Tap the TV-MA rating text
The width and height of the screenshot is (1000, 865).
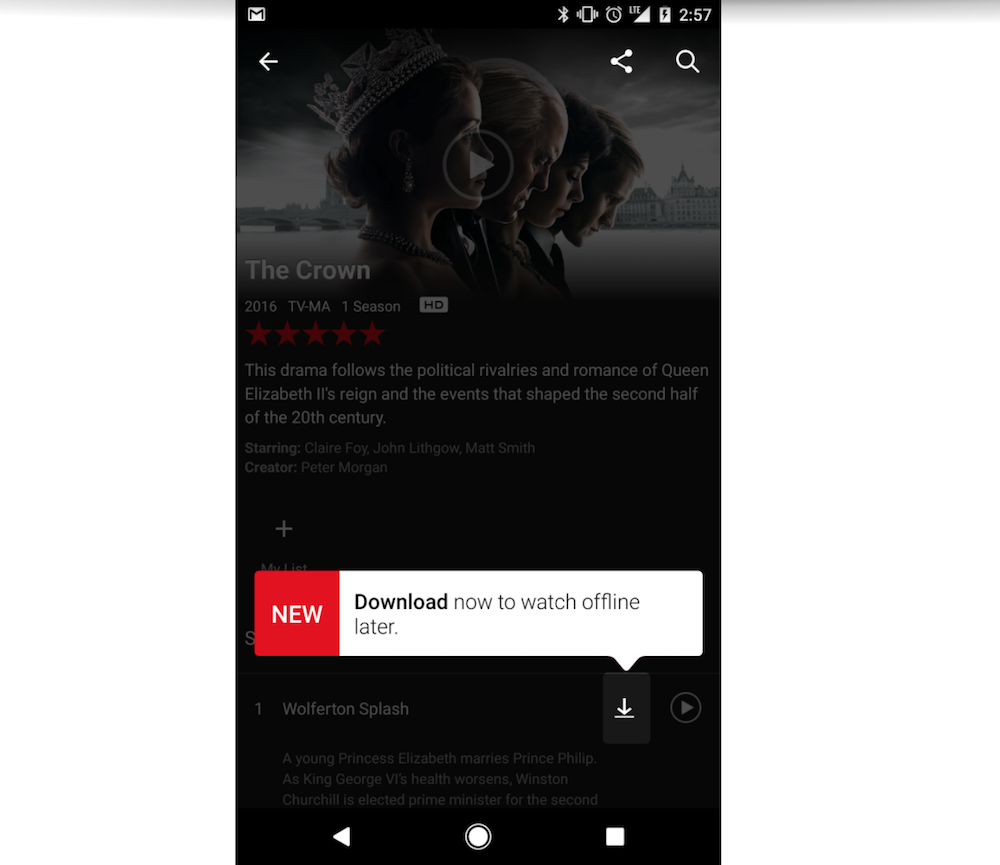pos(309,306)
